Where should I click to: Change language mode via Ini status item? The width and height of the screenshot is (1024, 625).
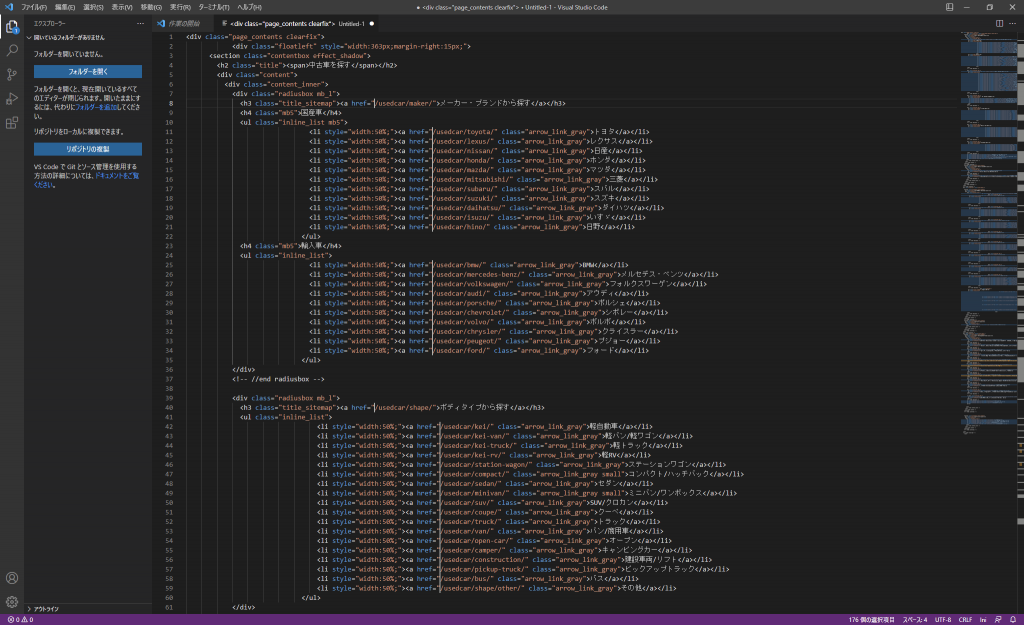tap(983, 620)
